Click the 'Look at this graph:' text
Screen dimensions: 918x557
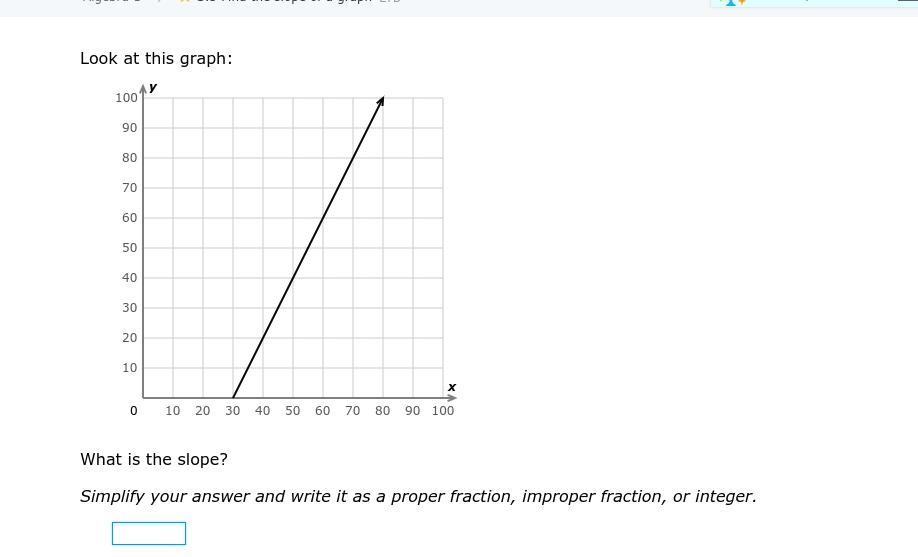pyautogui.click(x=156, y=59)
